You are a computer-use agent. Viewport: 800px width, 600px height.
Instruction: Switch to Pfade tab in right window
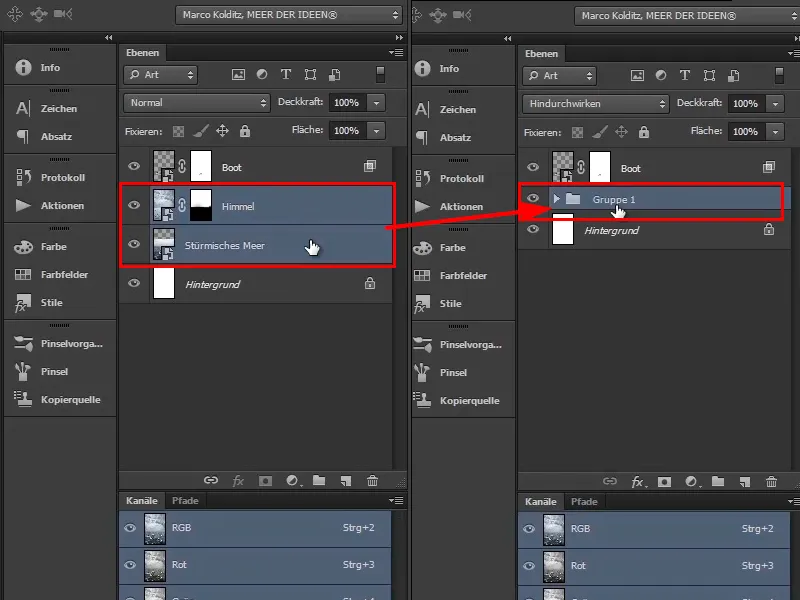(x=584, y=502)
